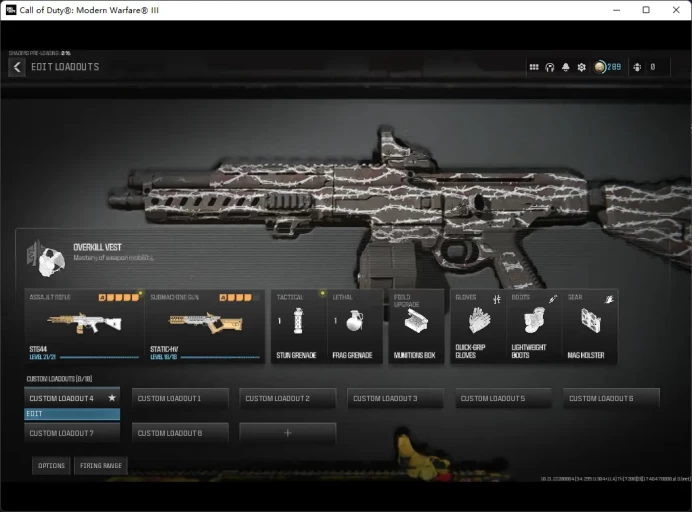Select Custom Loadout 4
Screen dimensions: 692x512
click(x=72, y=398)
